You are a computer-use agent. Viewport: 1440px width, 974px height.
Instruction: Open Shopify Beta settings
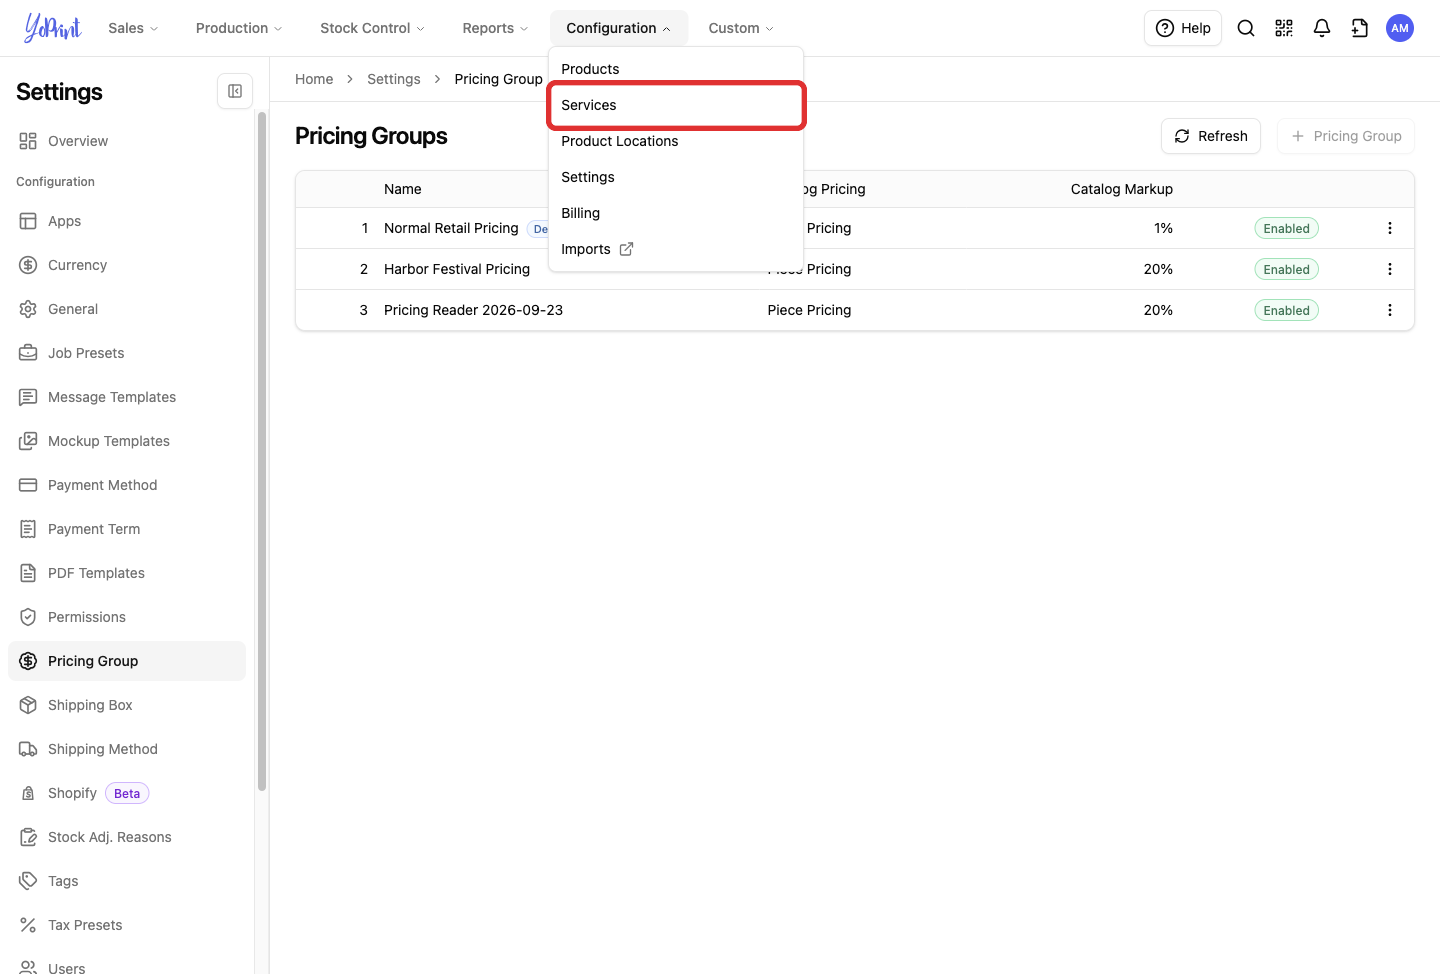[x=127, y=793]
